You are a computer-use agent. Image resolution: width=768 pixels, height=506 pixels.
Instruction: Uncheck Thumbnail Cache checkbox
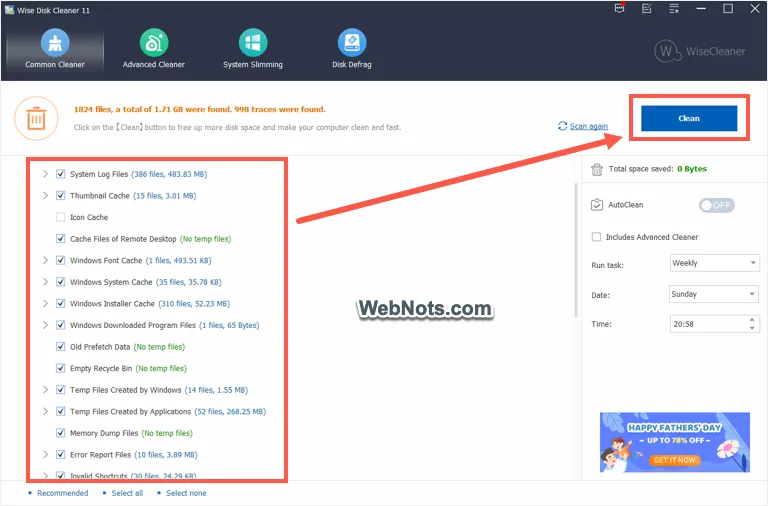60,195
